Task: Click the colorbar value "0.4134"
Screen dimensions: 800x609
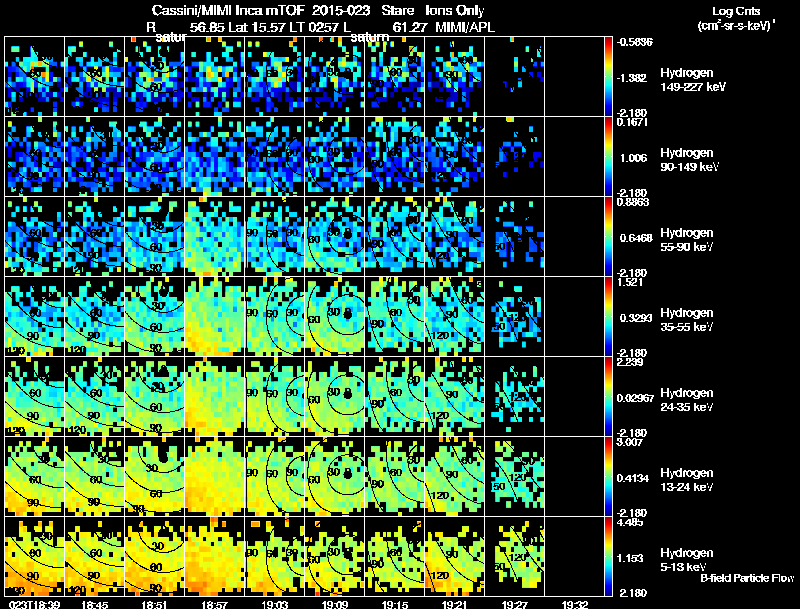Action: pyautogui.click(x=633, y=478)
